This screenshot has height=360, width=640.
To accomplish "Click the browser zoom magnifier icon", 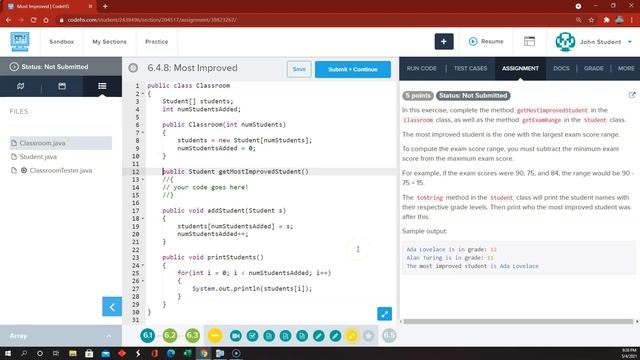I will tap(578, 20).
